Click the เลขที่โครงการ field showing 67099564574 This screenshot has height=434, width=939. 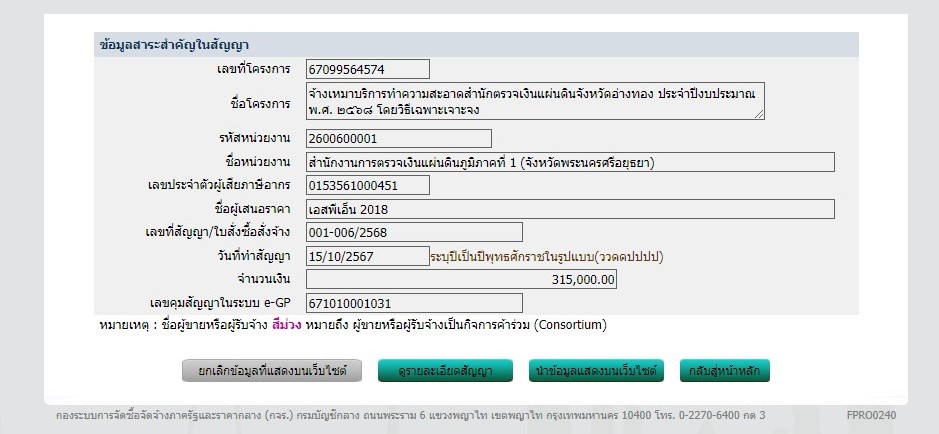click(x=367, y=69)
